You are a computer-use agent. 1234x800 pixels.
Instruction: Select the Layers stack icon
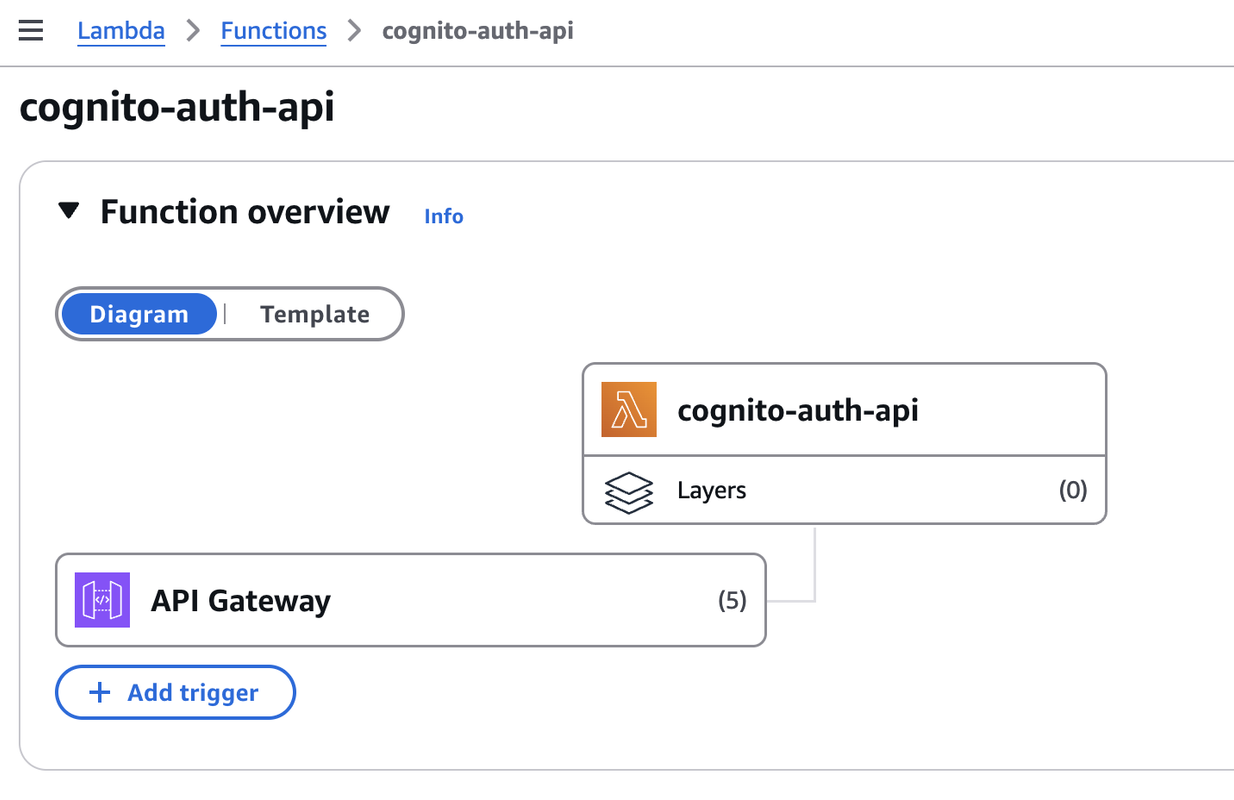tap(628, 490)
